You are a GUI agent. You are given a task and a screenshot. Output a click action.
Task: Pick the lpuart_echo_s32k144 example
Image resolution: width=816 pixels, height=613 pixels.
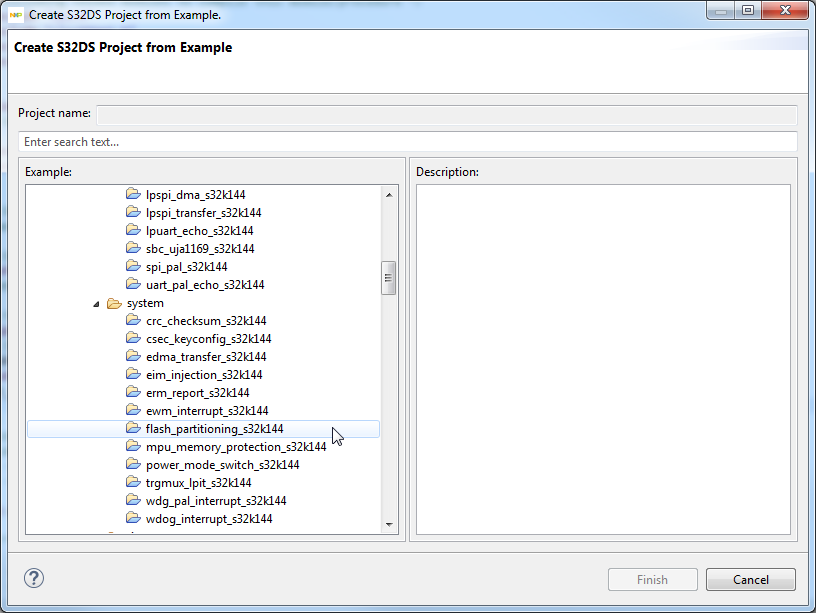[x=199, y=231]
